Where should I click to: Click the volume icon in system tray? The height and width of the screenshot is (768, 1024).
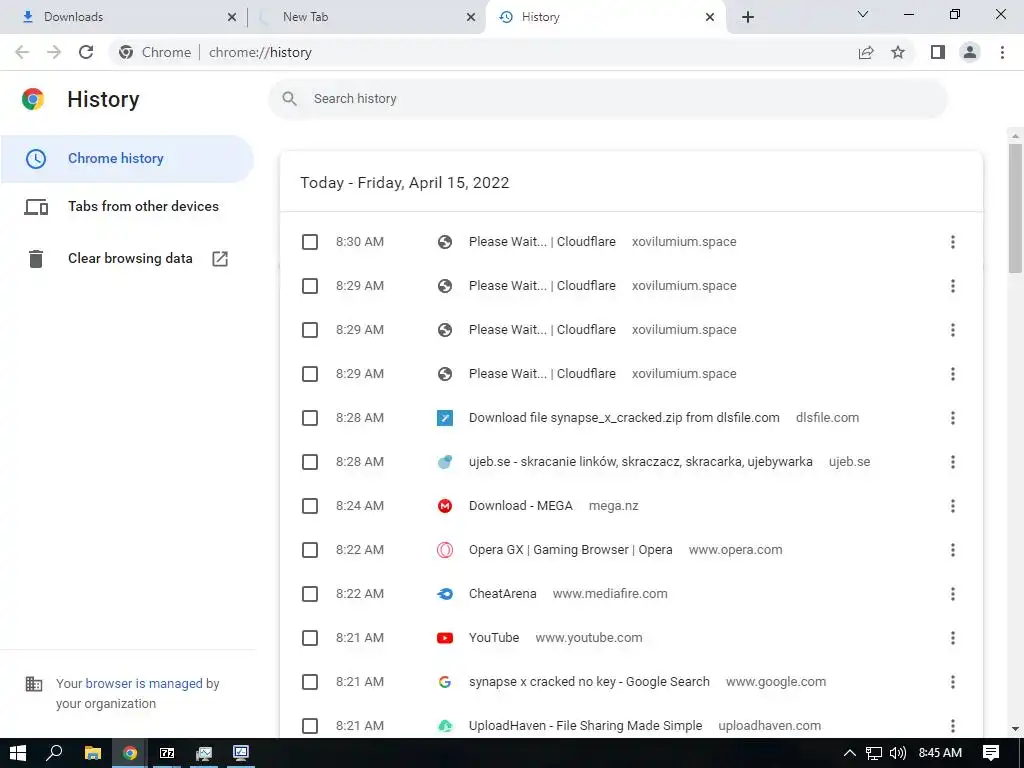coord(898,753)
